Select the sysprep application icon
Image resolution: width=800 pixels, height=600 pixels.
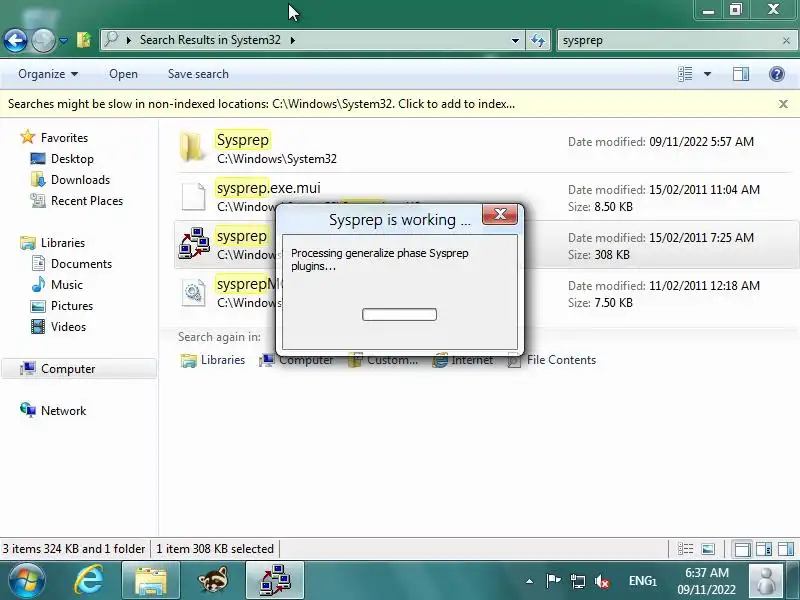tap(194, 244)
